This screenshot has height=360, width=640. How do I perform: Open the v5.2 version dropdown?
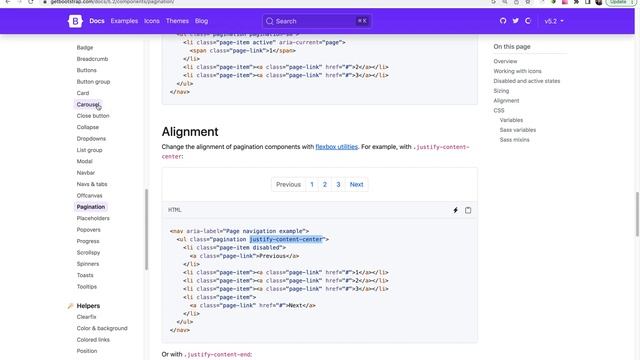tap(554, 21)
